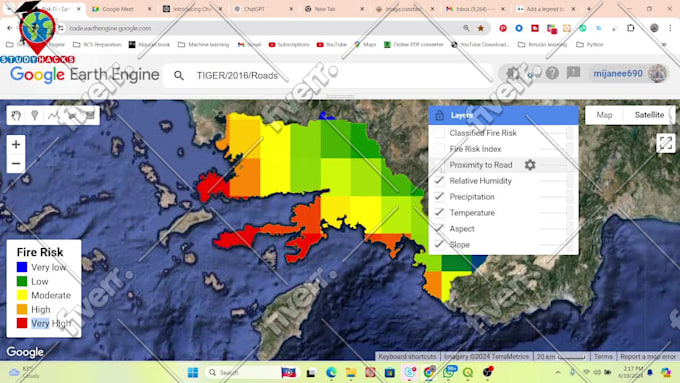This screenshot has width=680, height=383.
Task: Switch to the ChatGPT browser tab
Action: (x=264, y=9)
